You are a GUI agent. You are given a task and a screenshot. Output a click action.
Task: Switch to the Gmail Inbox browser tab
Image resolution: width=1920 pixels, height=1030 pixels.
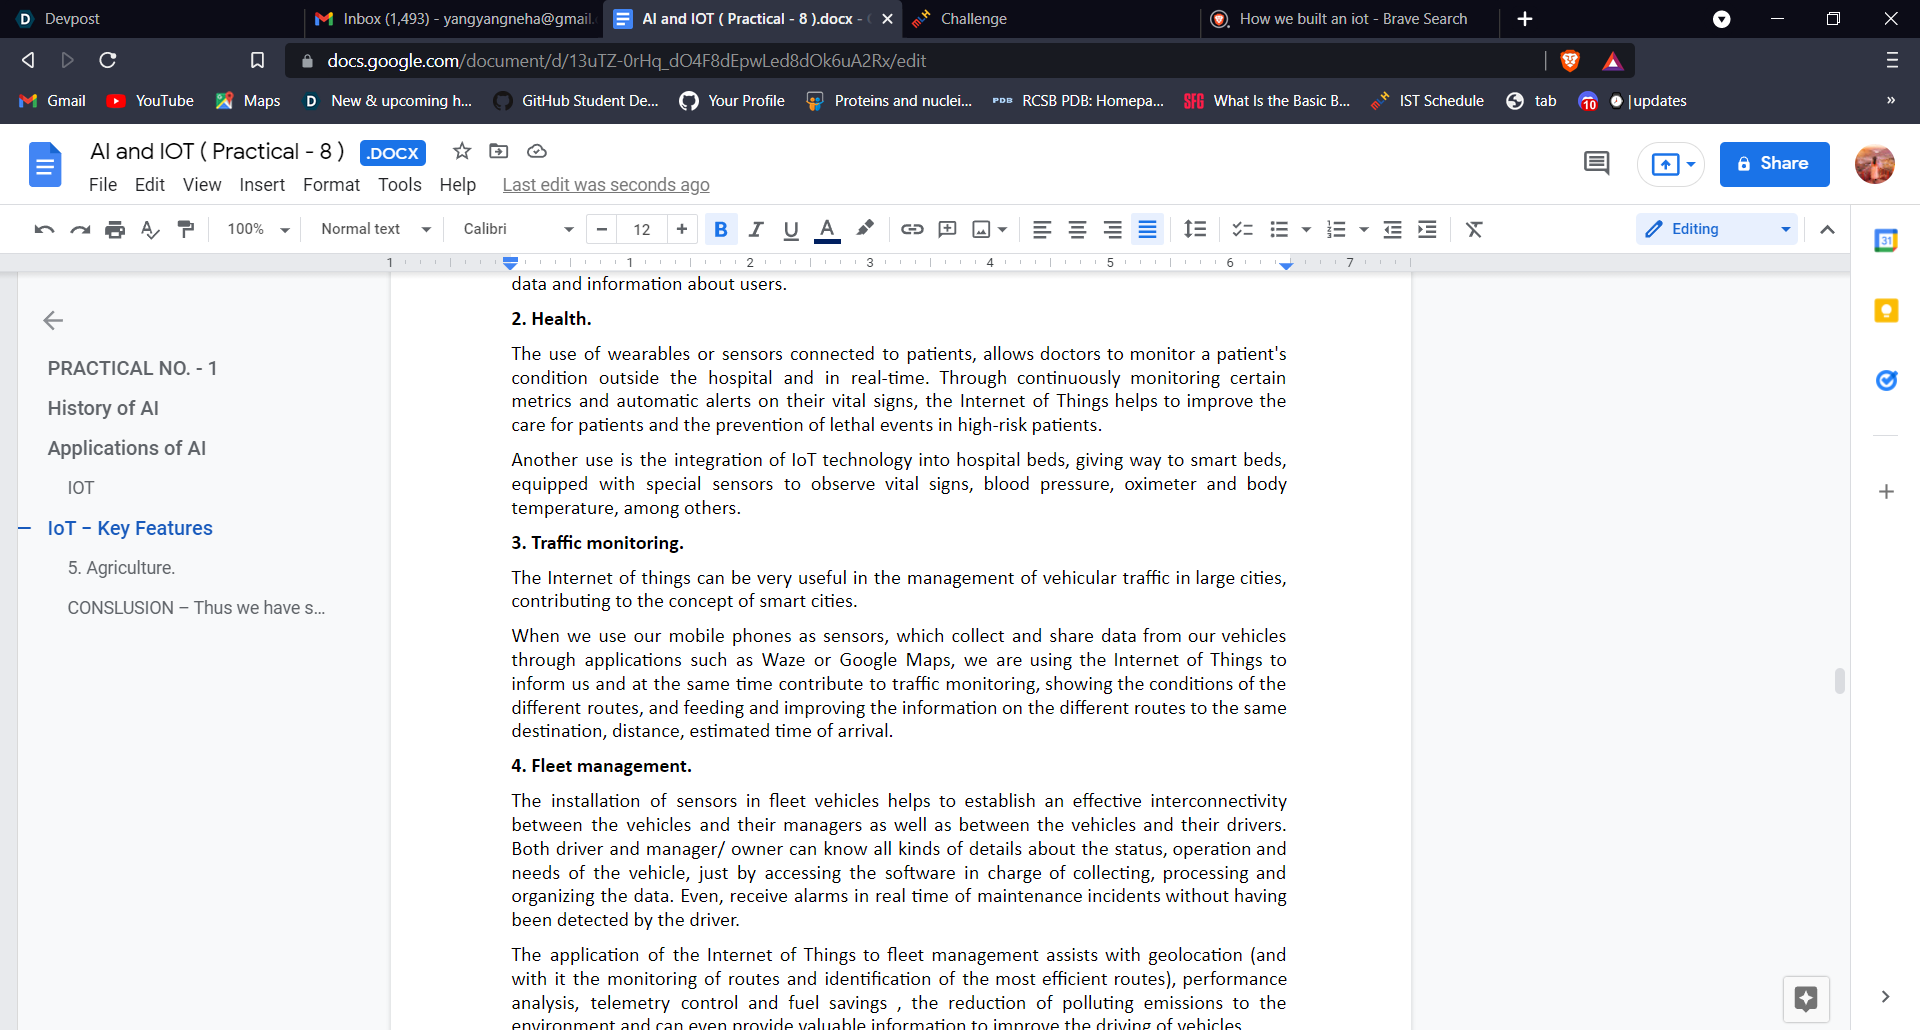(x=453, y=19)
